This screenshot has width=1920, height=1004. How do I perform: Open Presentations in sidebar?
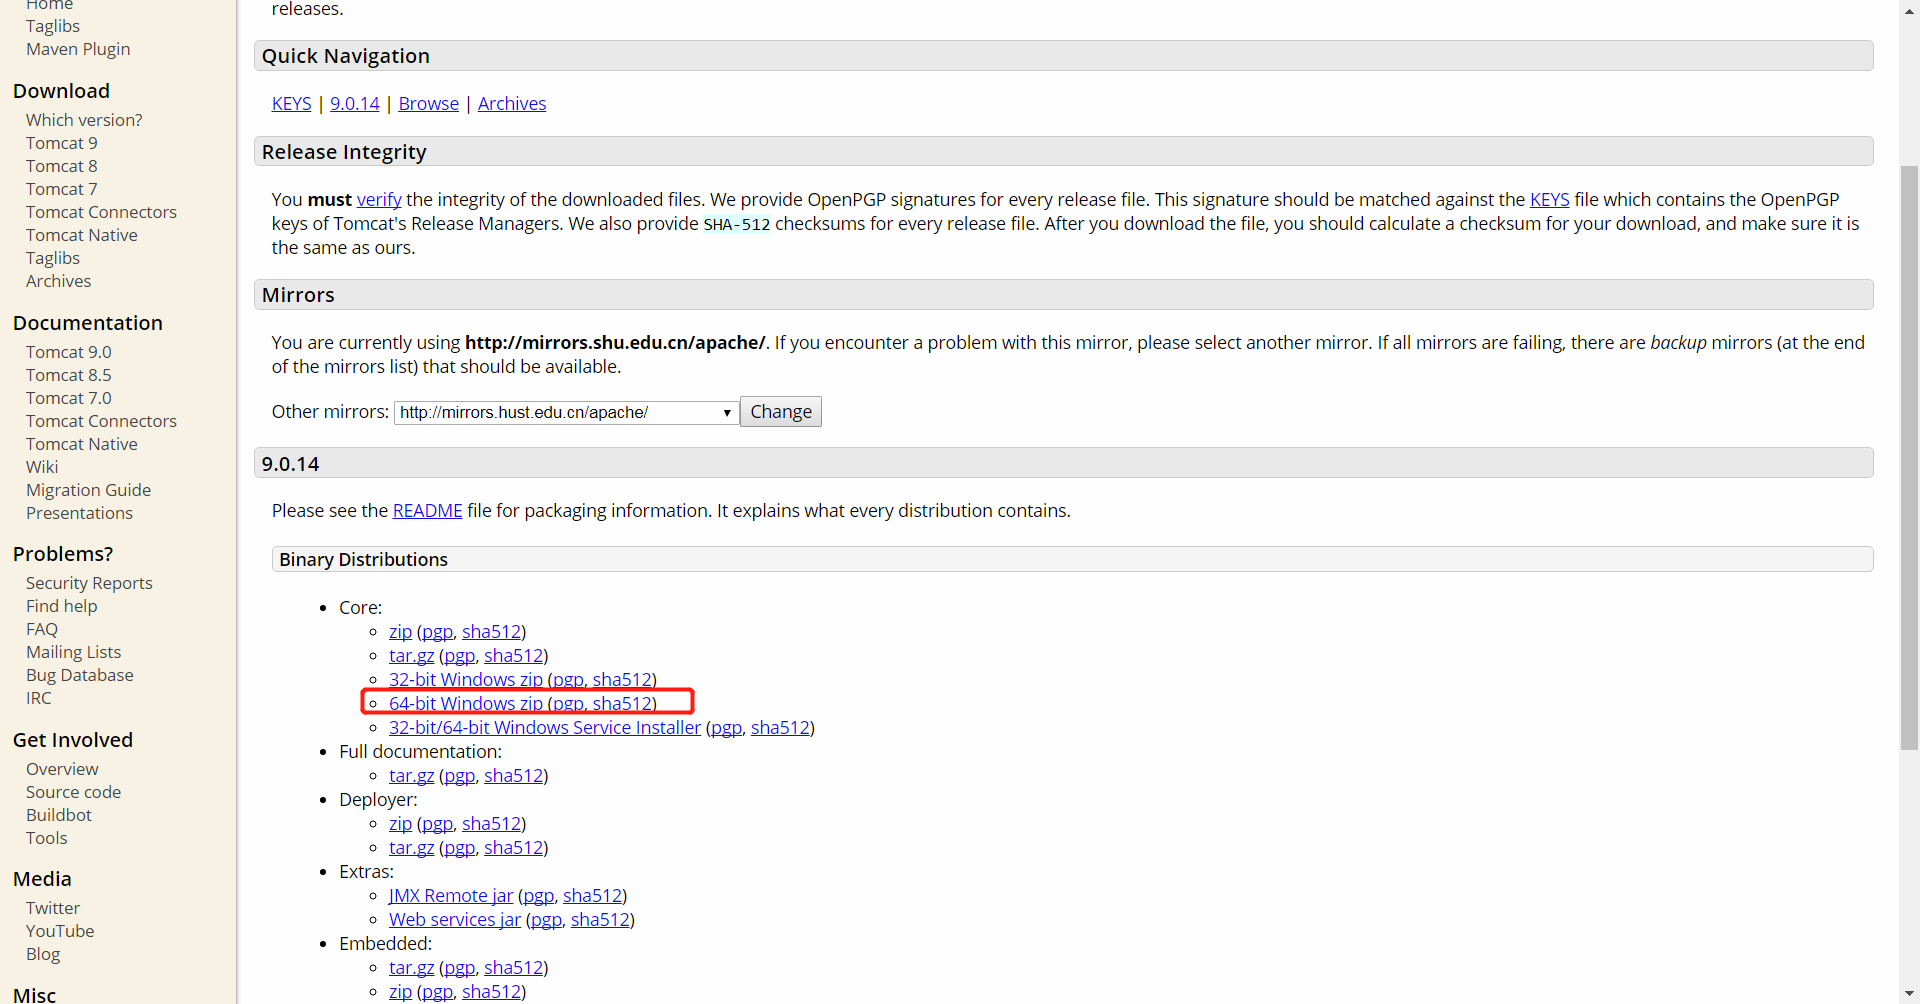[79, 513]
